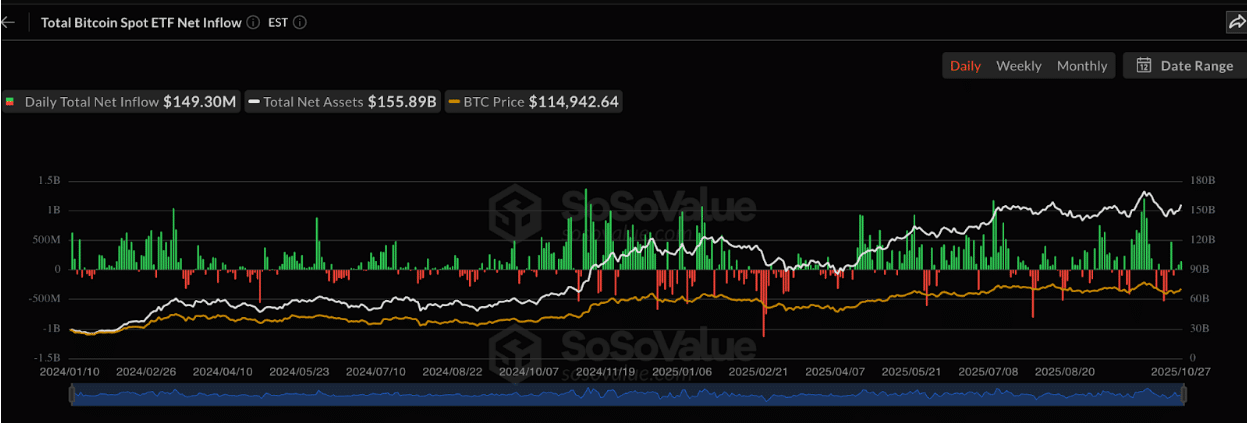Click the white Total Net Assets legend marker
The image size is (1247, 423).
pyautogui.click(x=255, y=102)
